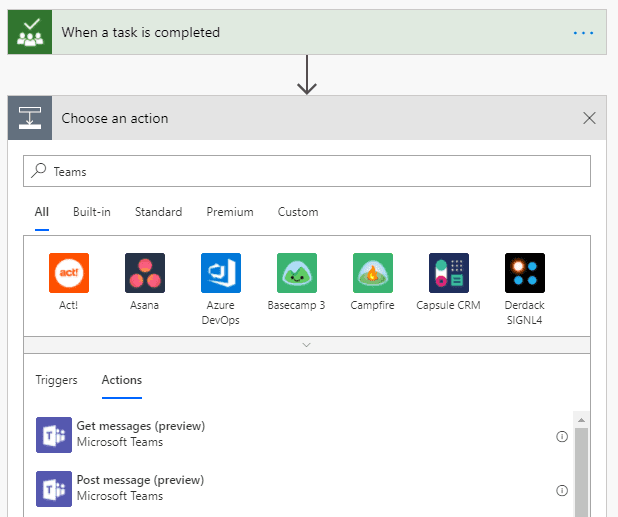618x517 pixels.
Task: Click the Capsule CRM label
Action: 449,305
